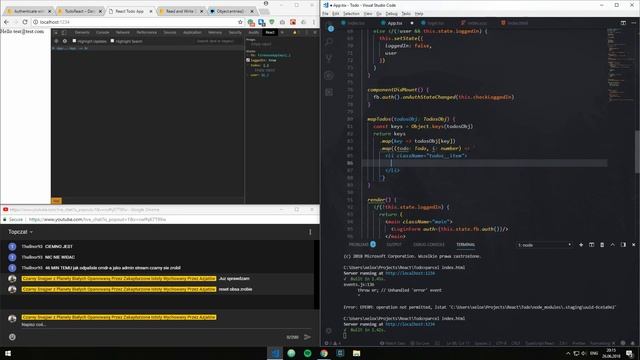The width and height of the screenshot is (640, 360).
Task: Open the Debug menu in VS Code
Action: pos(391,13)
